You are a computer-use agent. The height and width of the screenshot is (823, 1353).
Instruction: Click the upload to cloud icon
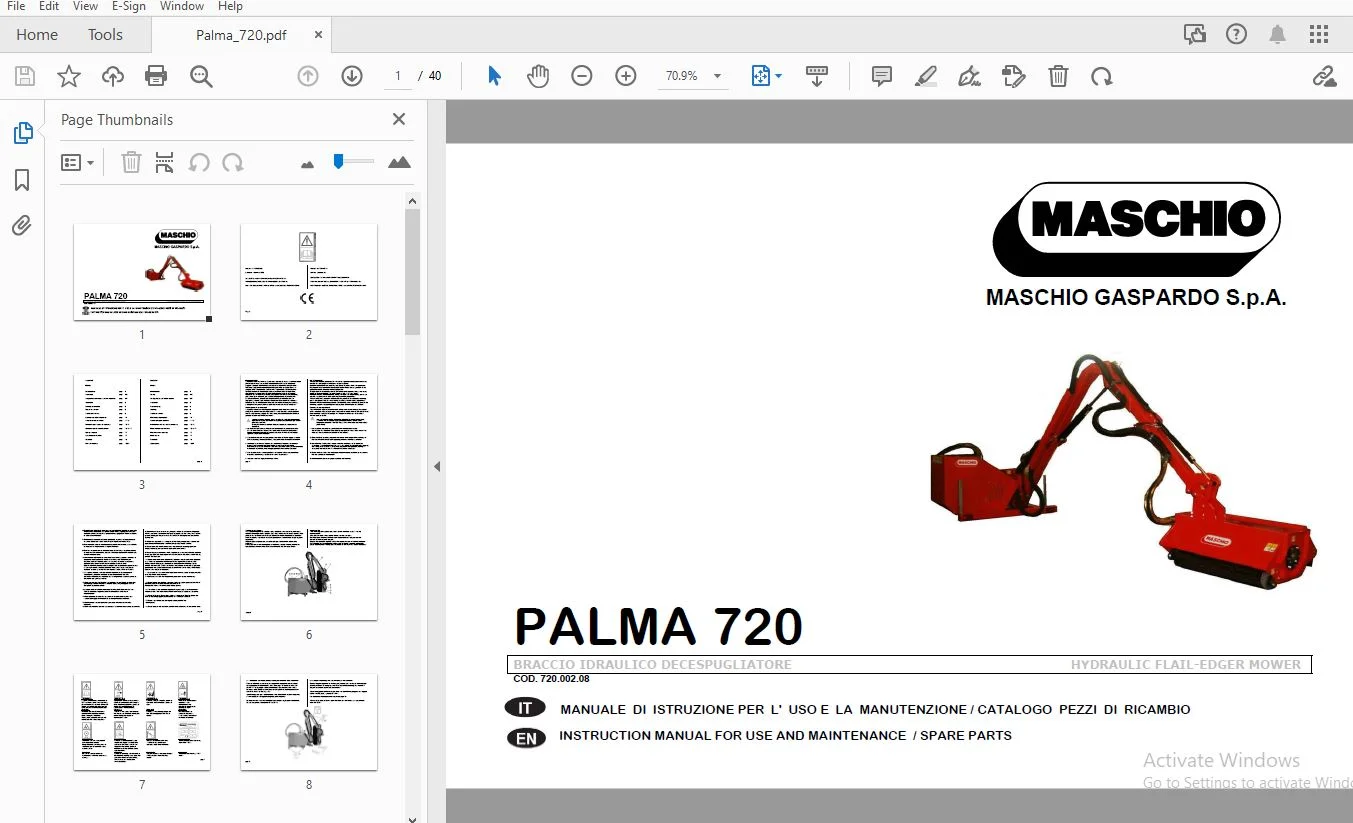(x=112, y=76)
